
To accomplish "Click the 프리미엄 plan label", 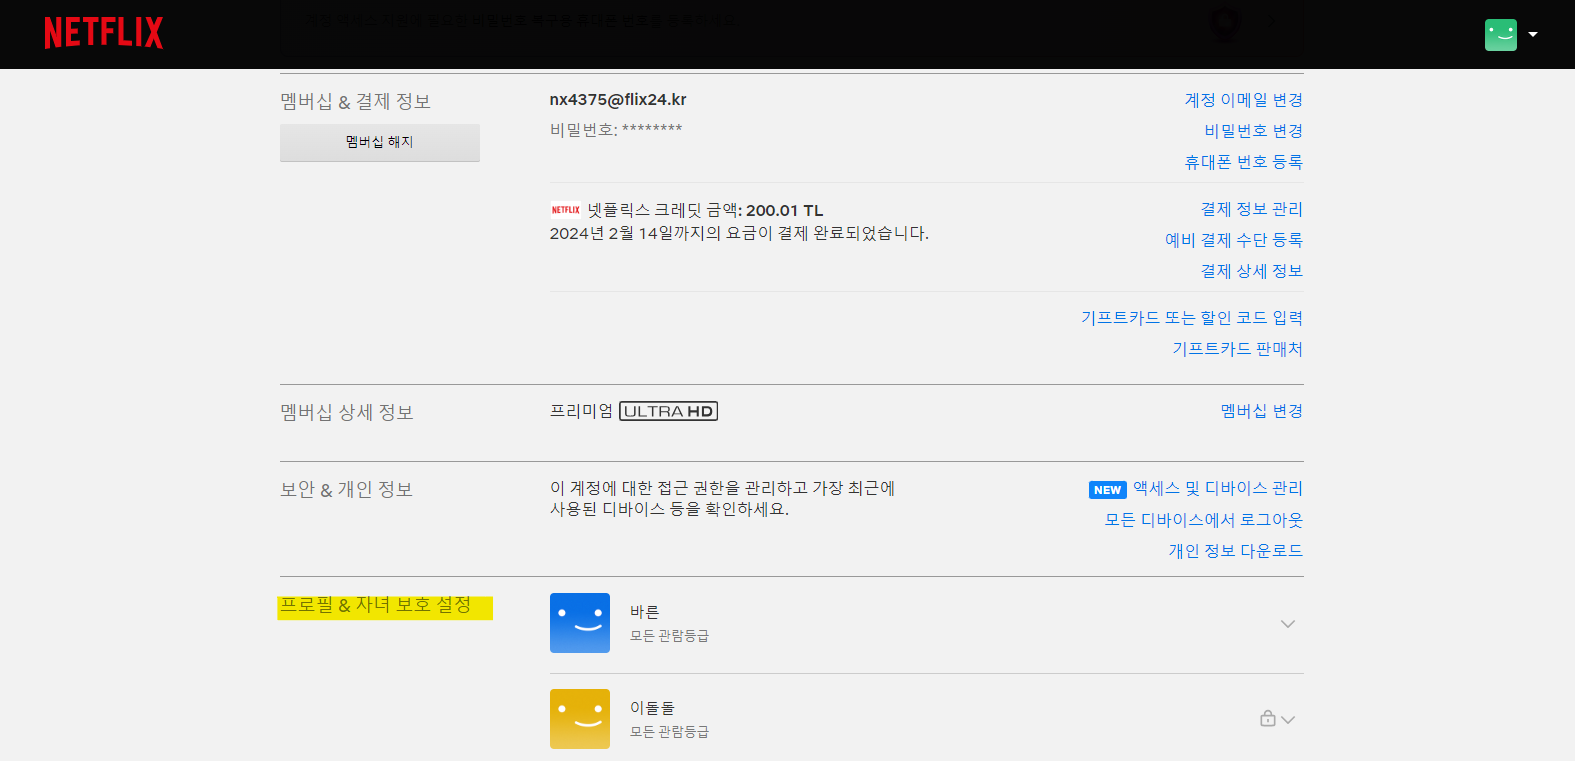I will click(581, 411).
